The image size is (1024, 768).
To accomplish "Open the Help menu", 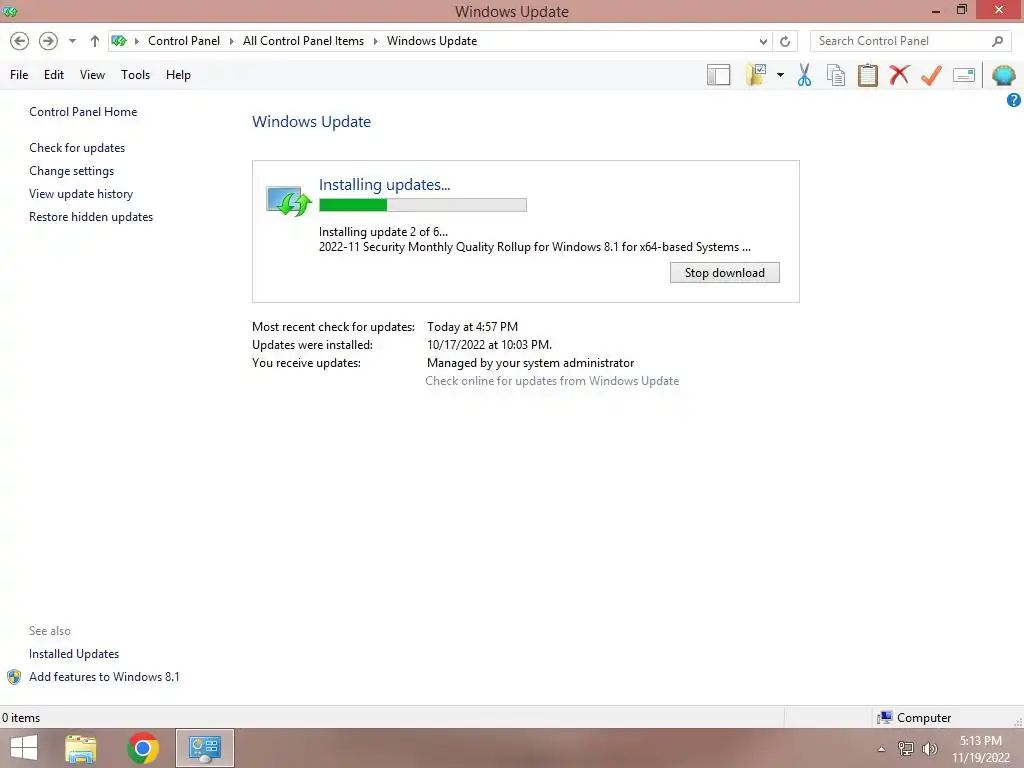I will (x=178, y=75).
